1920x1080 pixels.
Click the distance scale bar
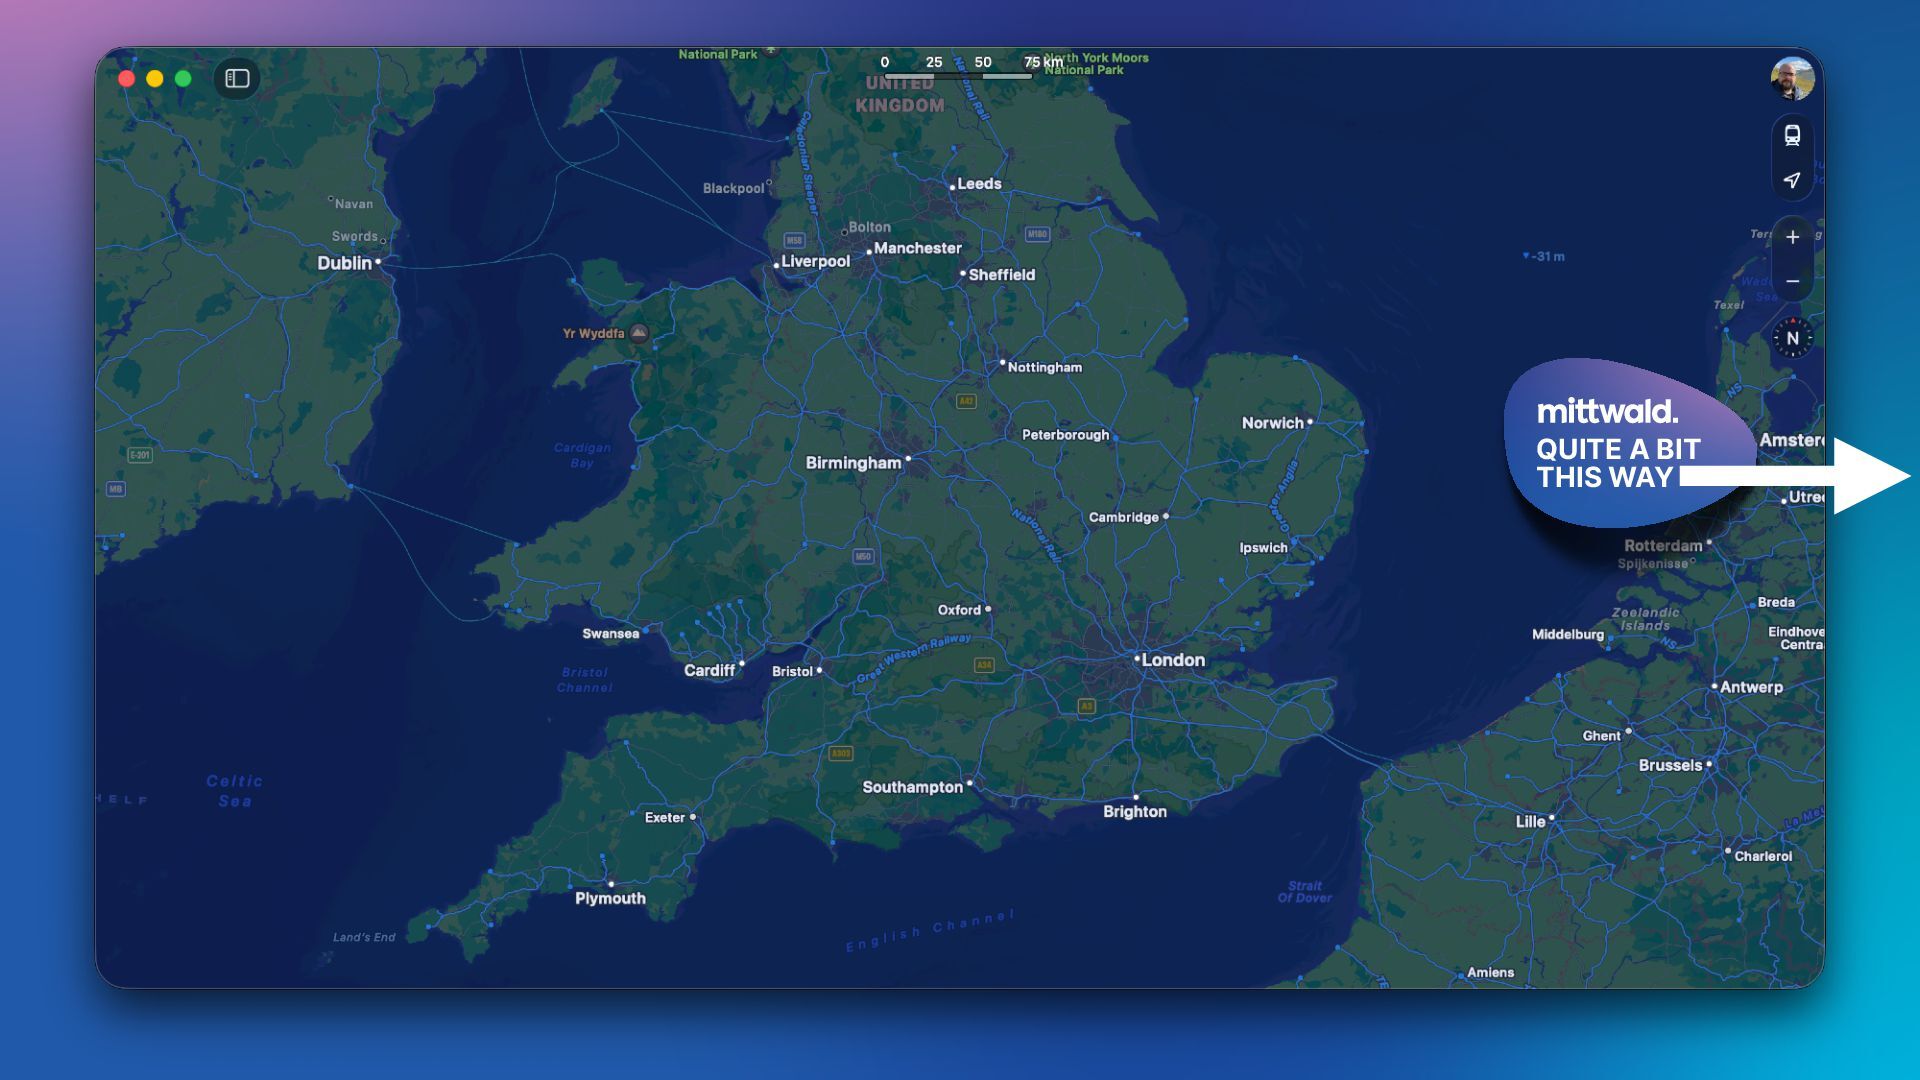tap(958, 75)
